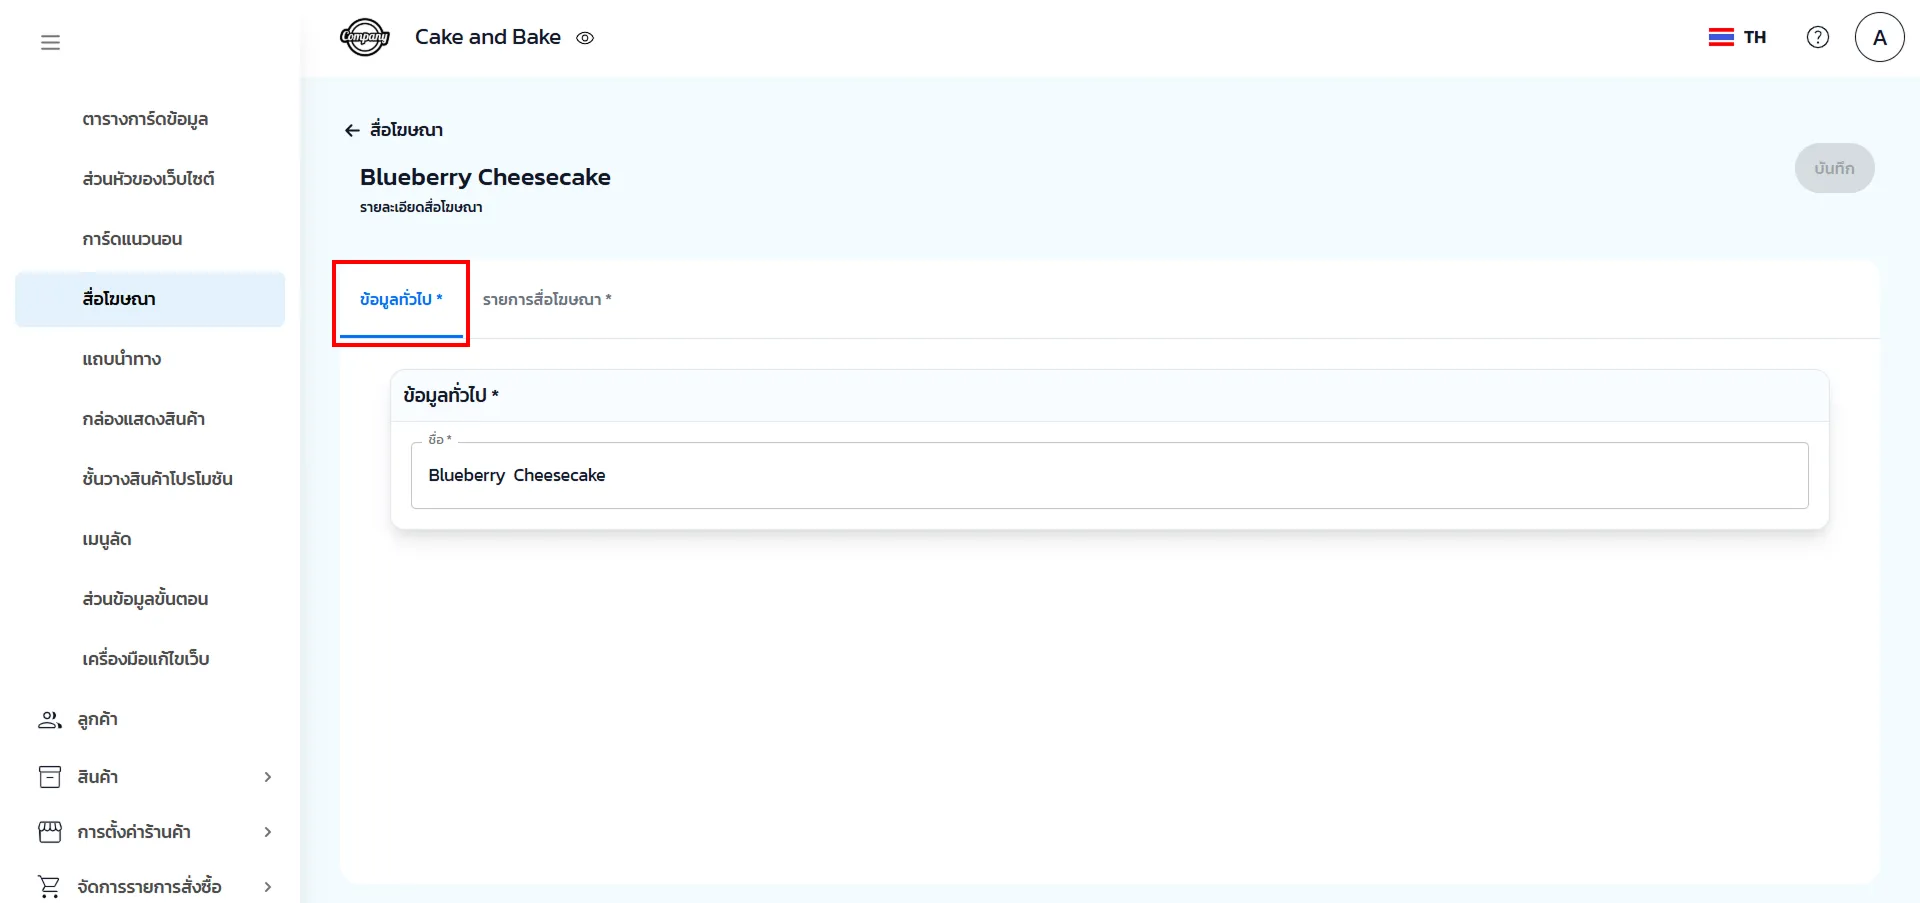Expand the การตั้งค่าร้านค้า chevron
Viewport: 1920px width, 903px height.
click(x=267, y=832)
